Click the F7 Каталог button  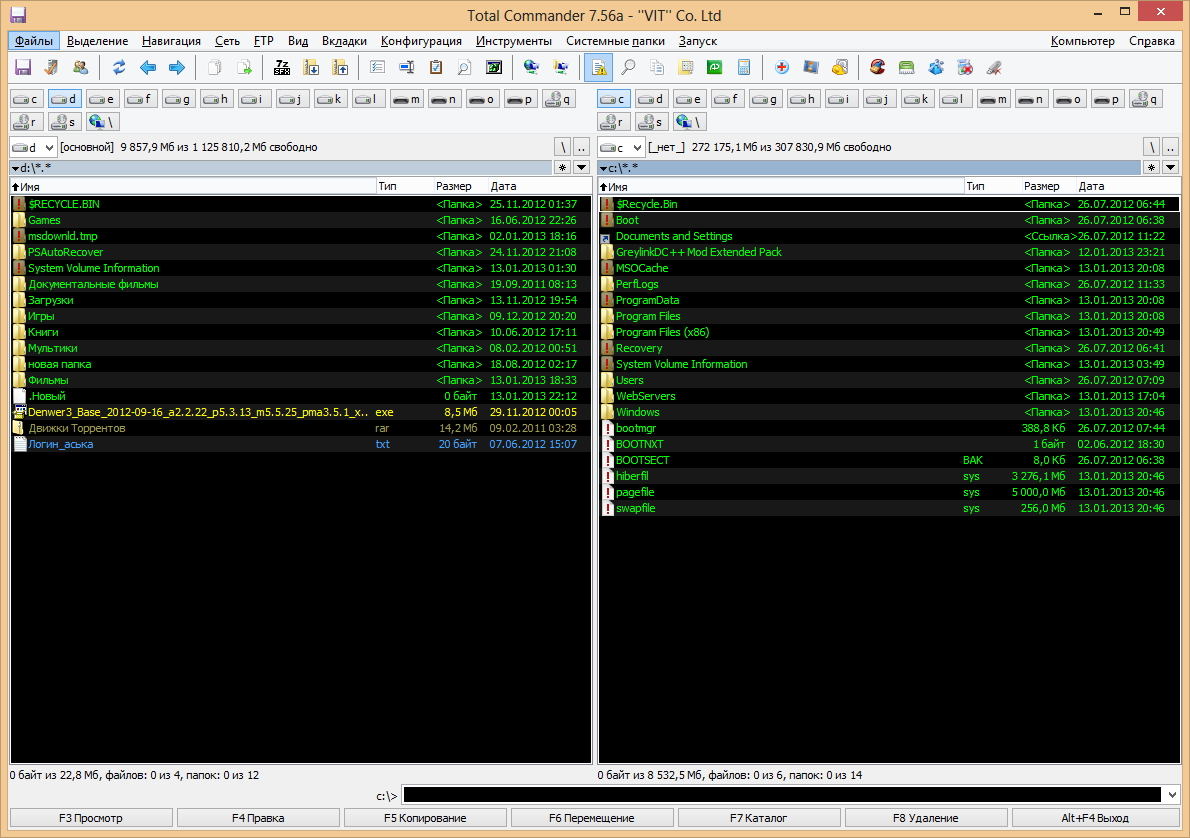point(759,818)
